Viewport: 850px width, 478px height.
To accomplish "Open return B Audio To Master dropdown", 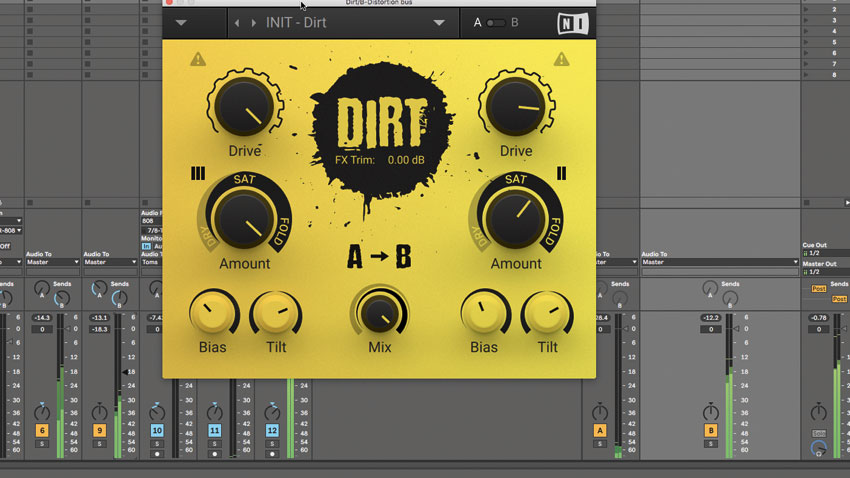I will pyautogui.click(x=720, y=262).
